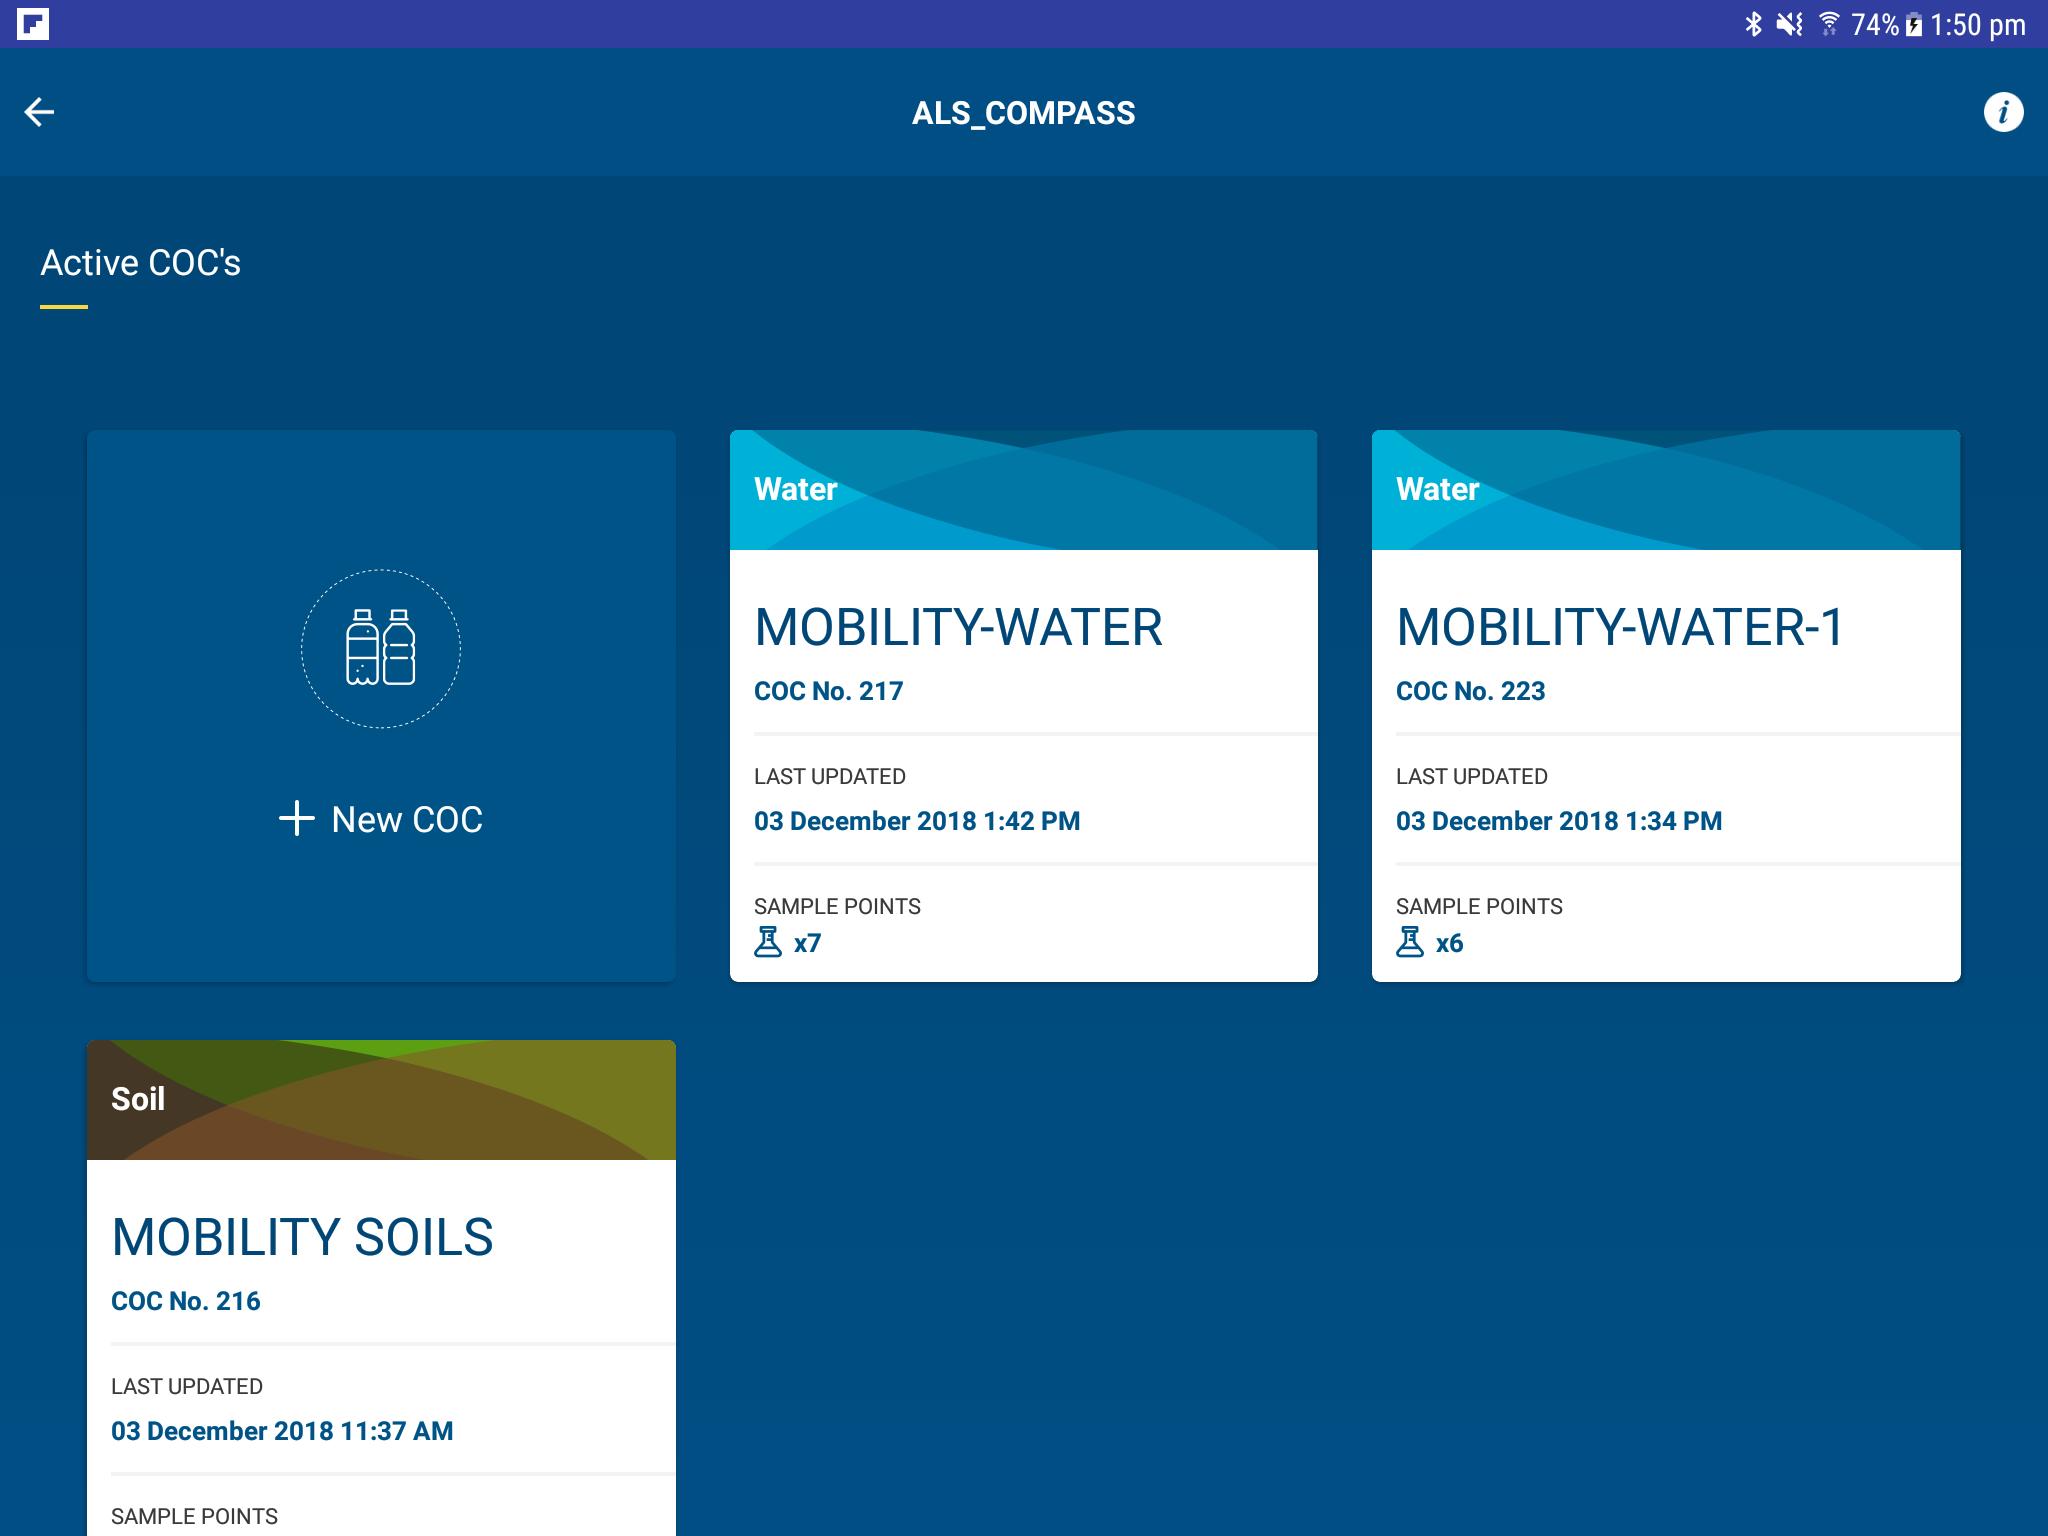Tap the battery charging icon
The width and height of the screenshot is (2048, 1536).
[x=1914, y=25]
